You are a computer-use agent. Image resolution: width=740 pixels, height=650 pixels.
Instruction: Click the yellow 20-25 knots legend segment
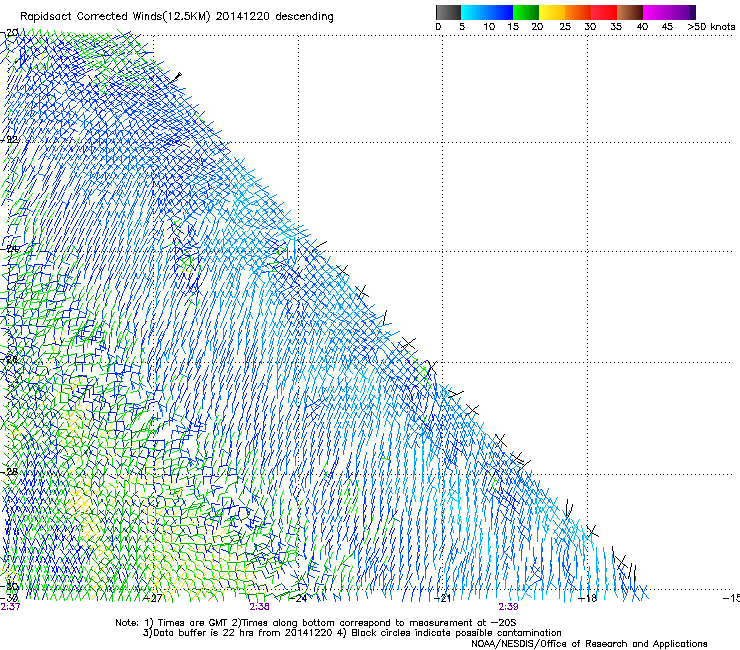(552, 12)
